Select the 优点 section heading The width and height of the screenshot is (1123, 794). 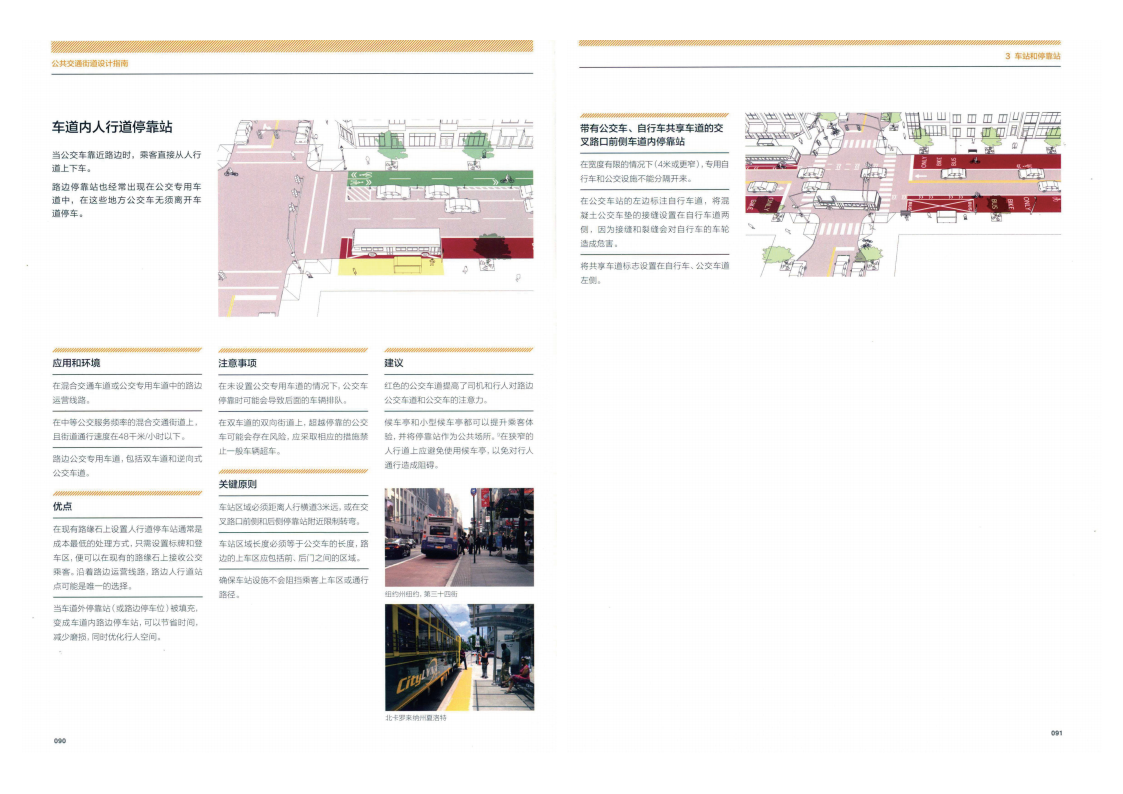[62, 506]
